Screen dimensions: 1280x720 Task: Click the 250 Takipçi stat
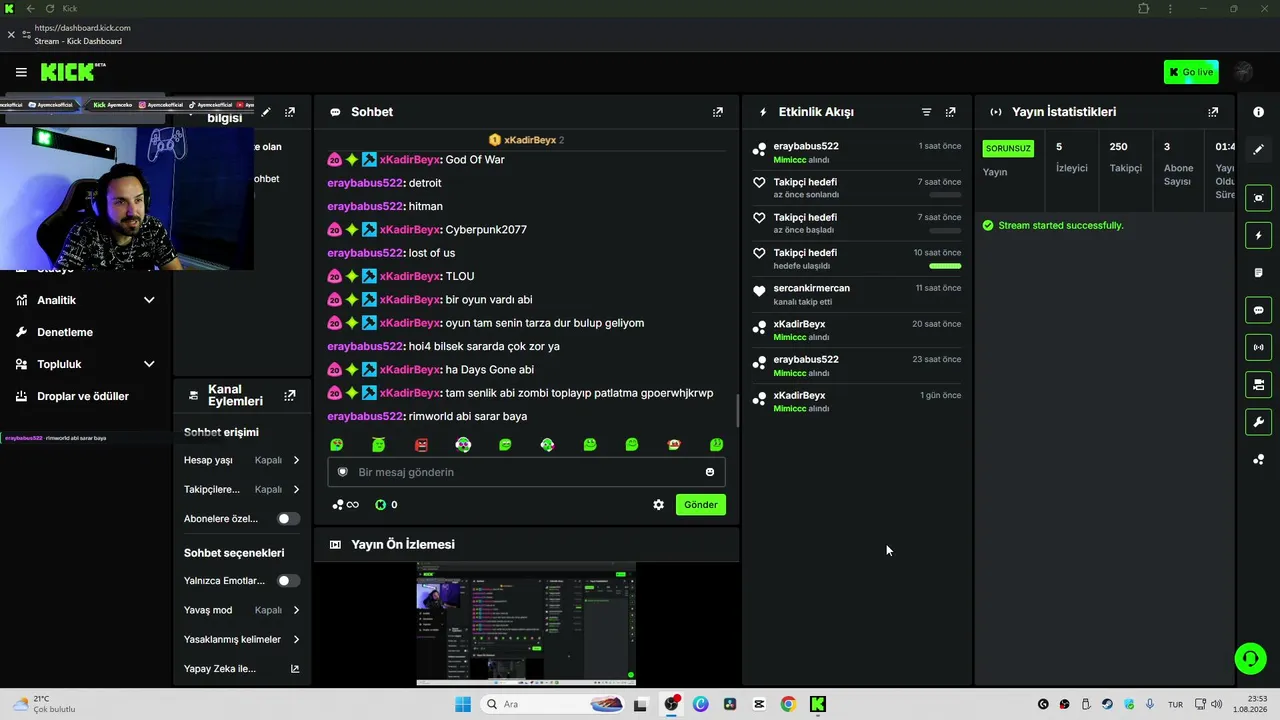point(1125,157)
